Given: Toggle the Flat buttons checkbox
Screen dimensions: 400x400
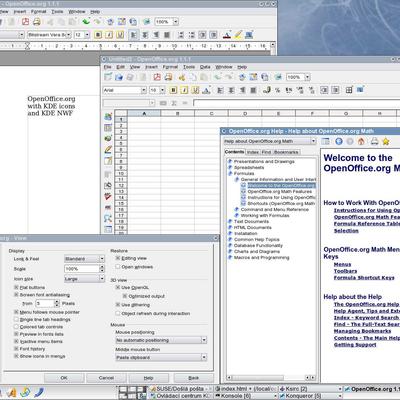Looking at the screenshot, I should click(16, 287).
